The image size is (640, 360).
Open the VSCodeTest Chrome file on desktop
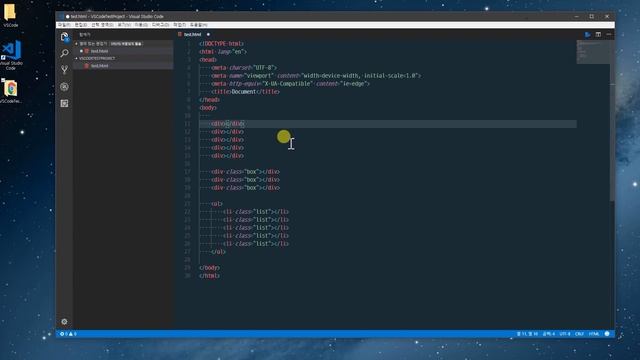[x=11, y=91]
